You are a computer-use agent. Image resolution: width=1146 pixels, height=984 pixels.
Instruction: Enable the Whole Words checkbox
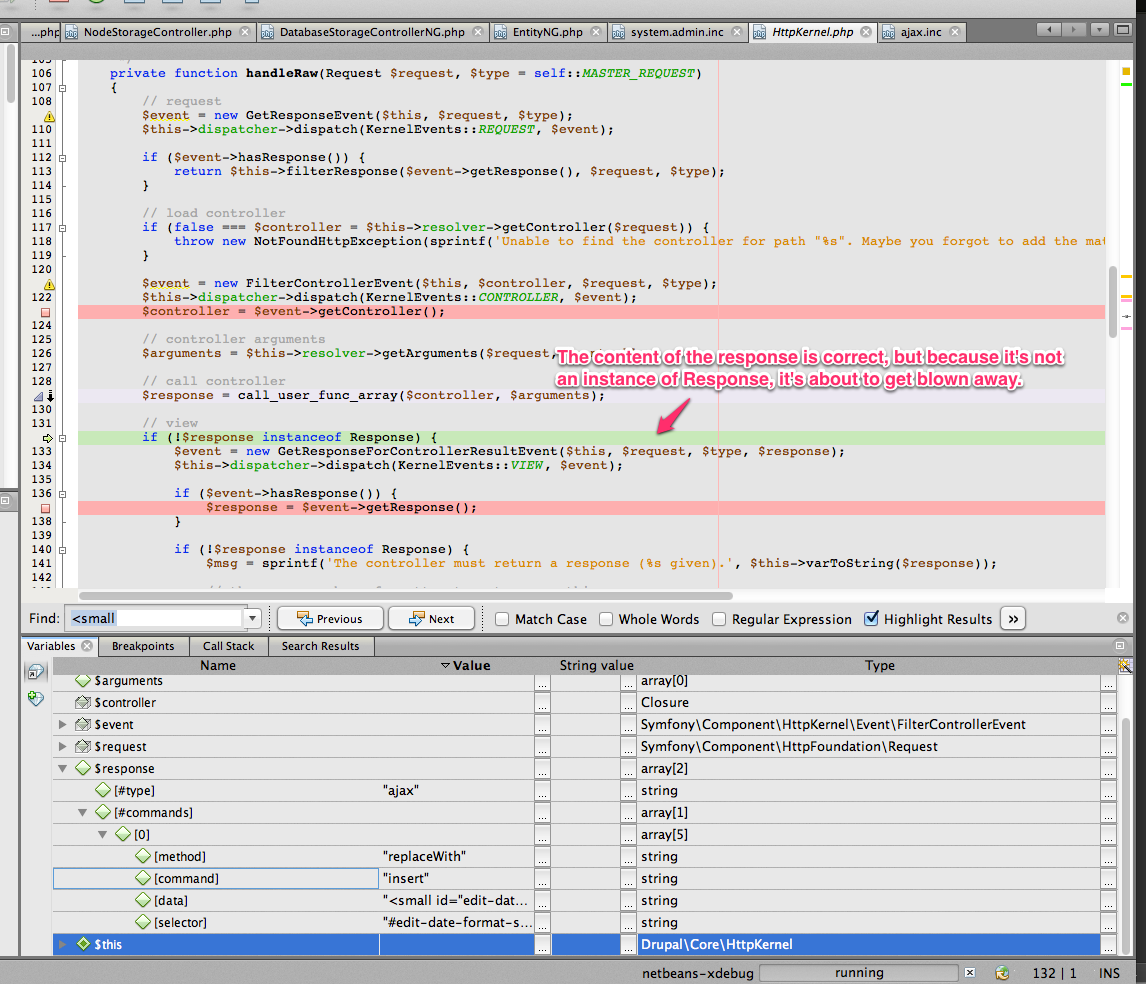click(x=606, y=619)
